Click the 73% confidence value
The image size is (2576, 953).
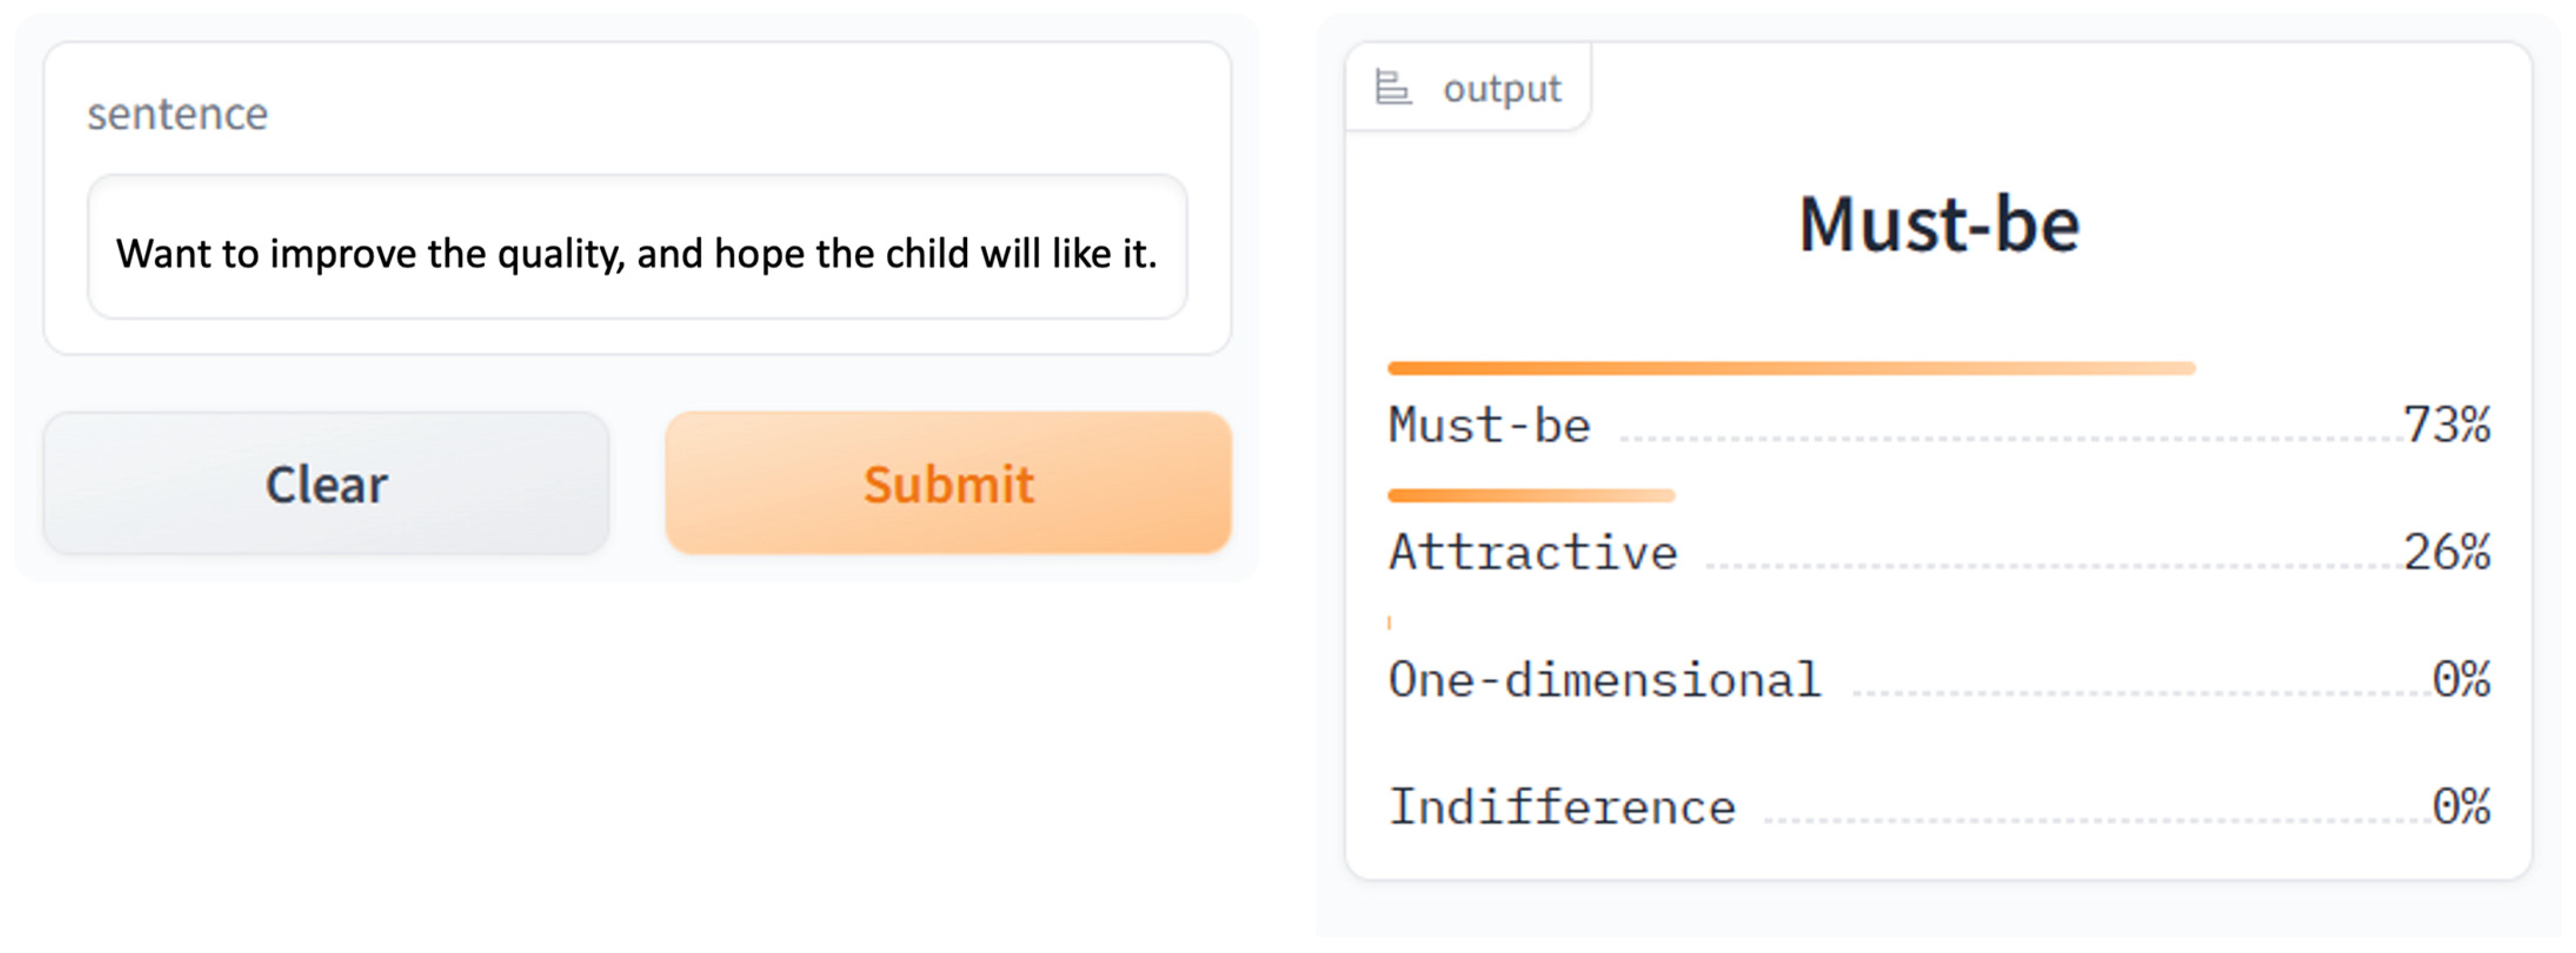click(x=2446, y=425)
